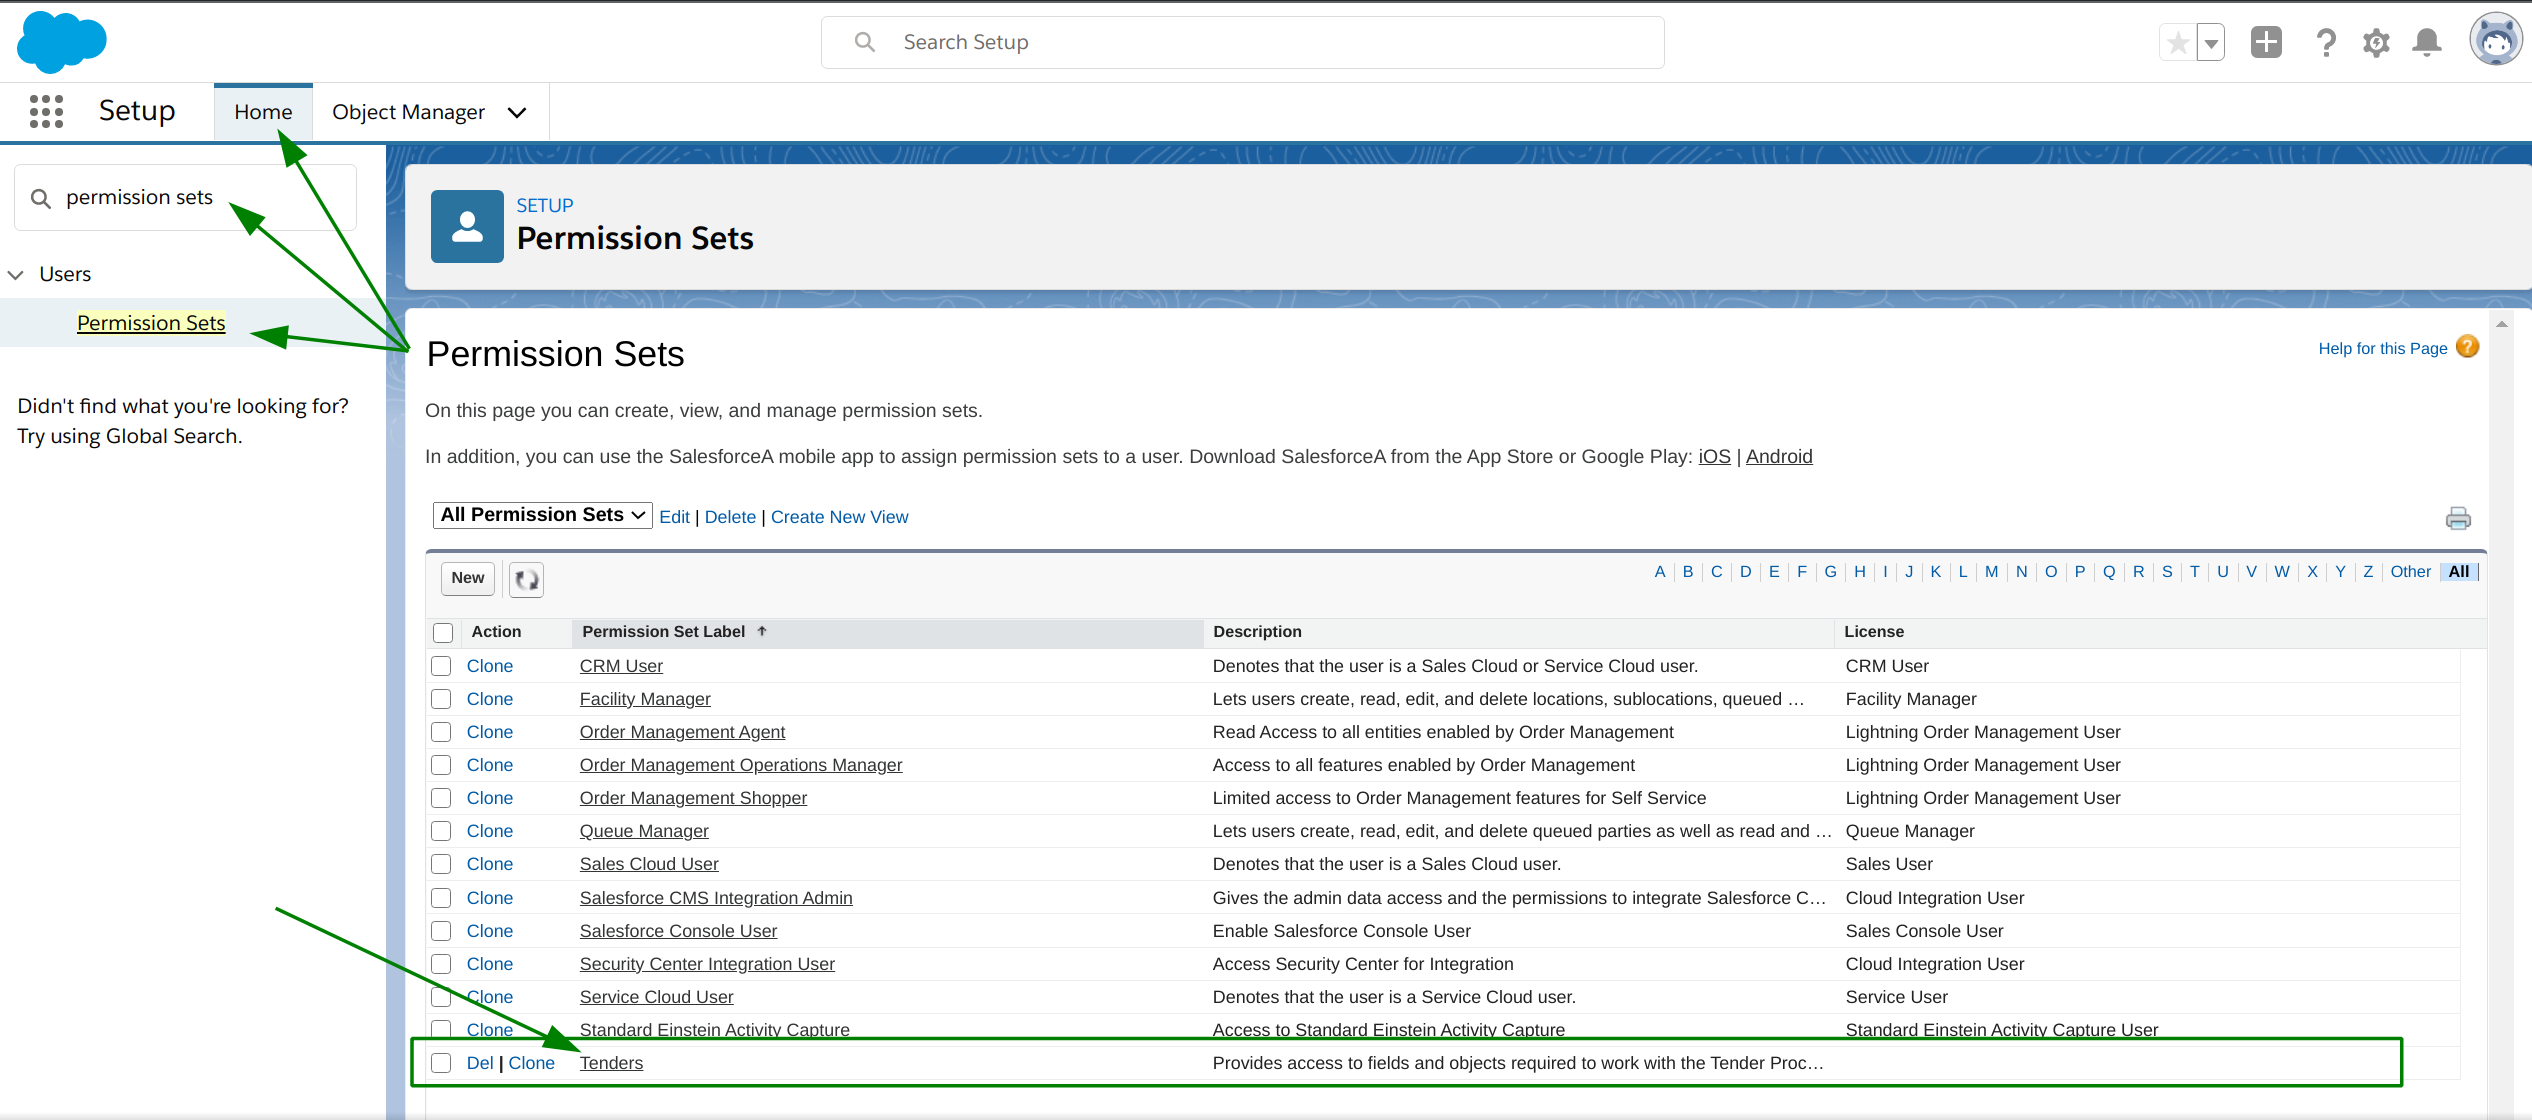The image size is (2532, 1120).
Task: Open Help for this Page link
Action: pyautogui.click(x=2382, y=348)
